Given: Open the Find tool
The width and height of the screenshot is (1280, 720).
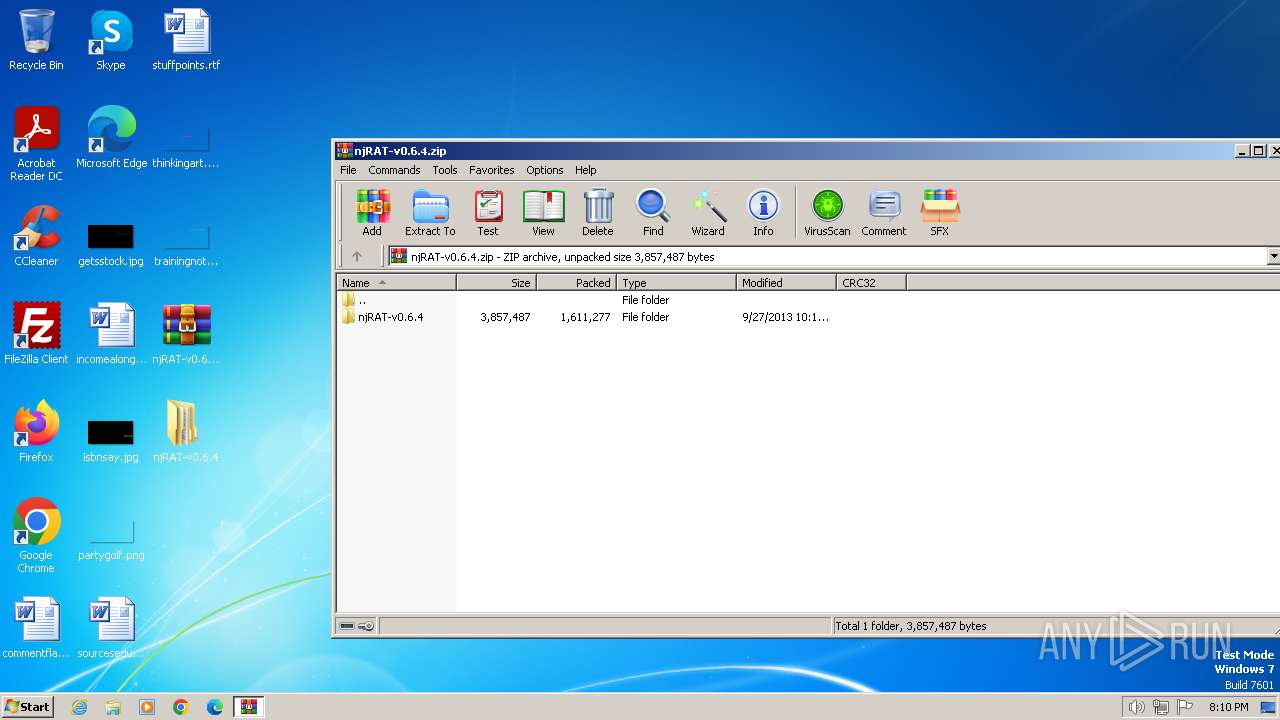Looking at the screenshot, I should (x=653, y=212).
